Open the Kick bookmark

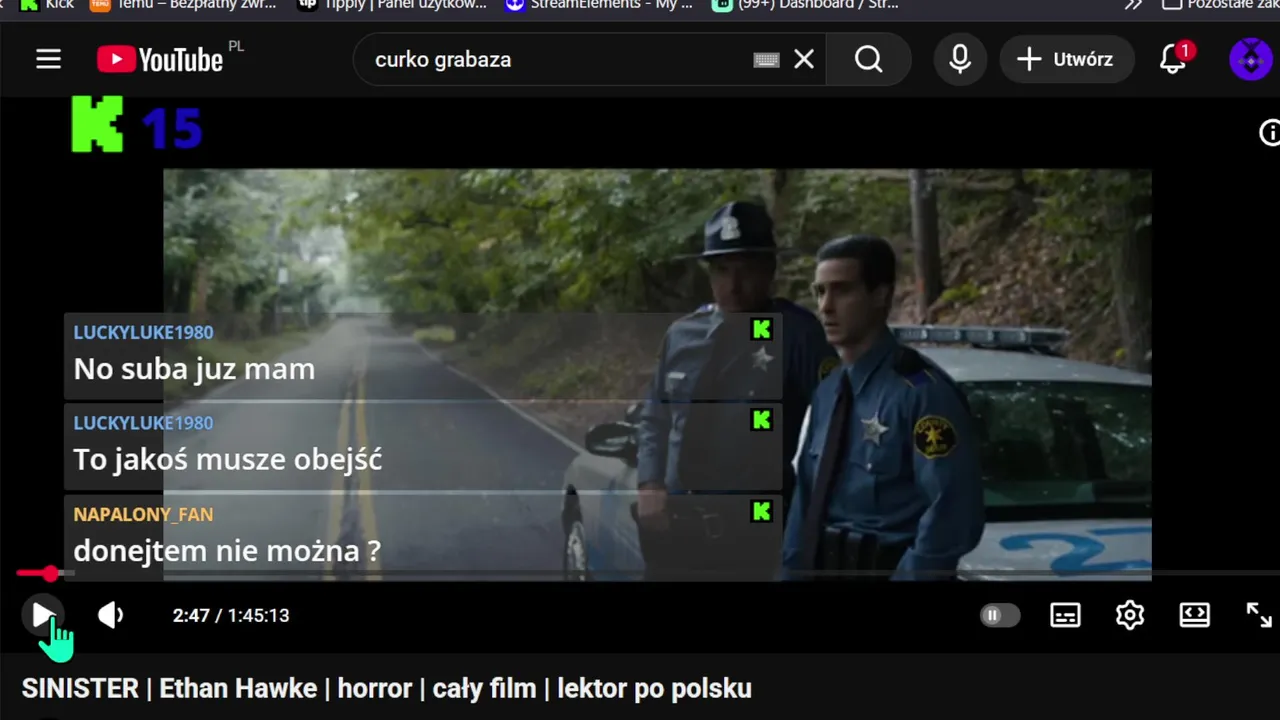coord(46,5)
